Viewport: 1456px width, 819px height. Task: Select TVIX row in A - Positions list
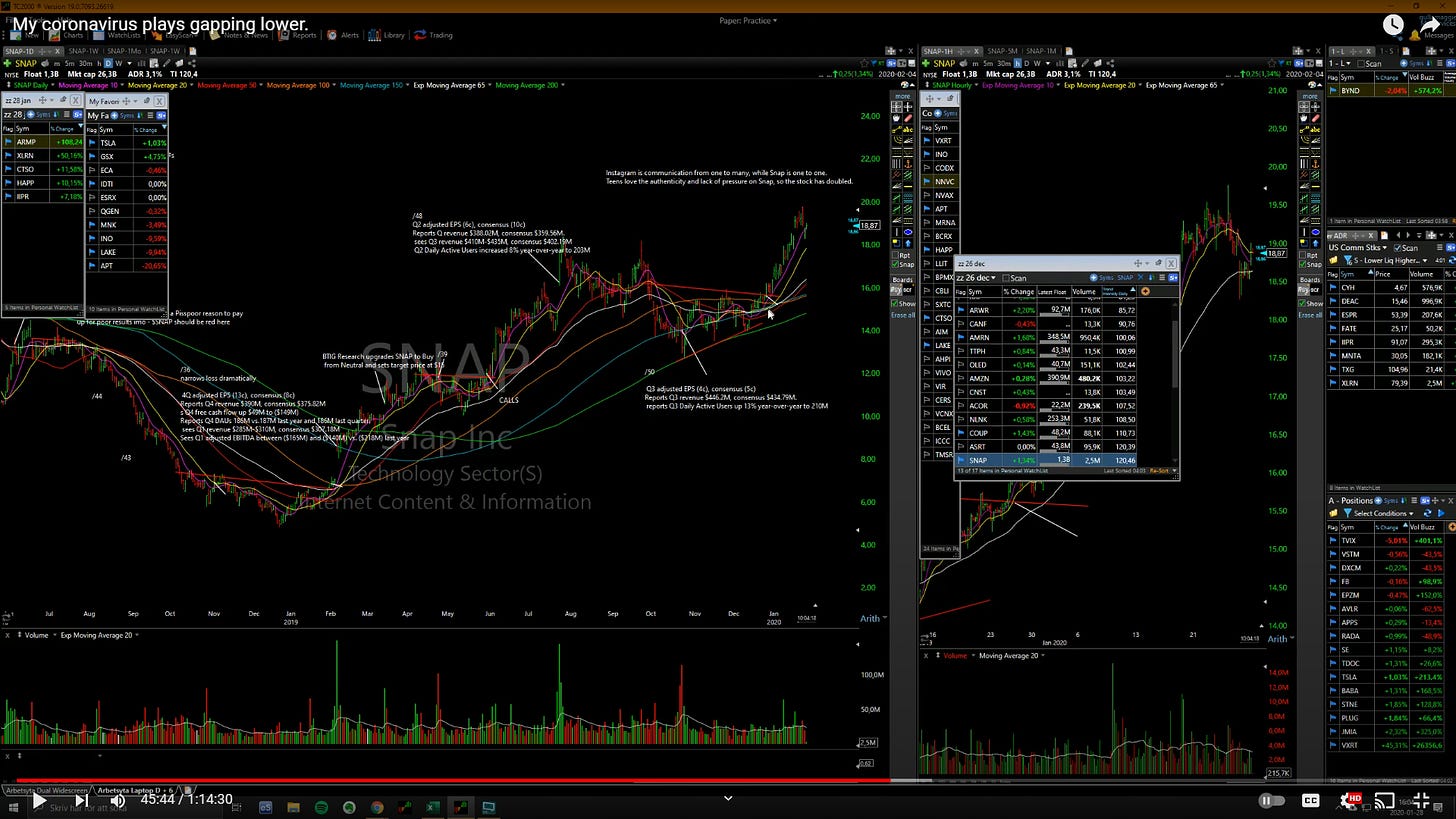[x=1387, y=540]
